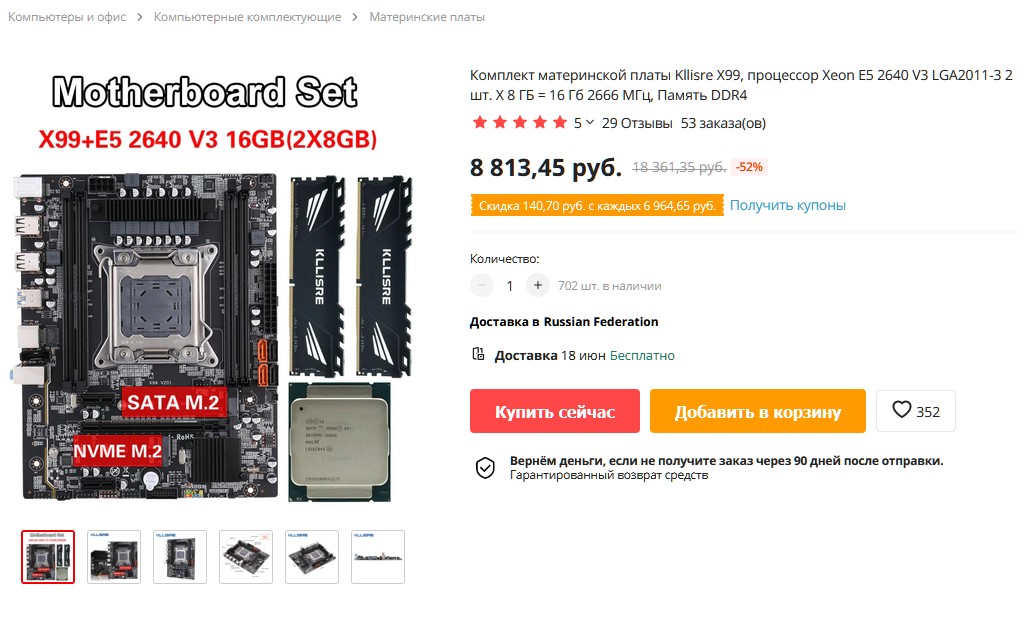Select the fourth angled motherboard thumbnail
Viewport: 1034px width, 624px height.
click(246, 557)
